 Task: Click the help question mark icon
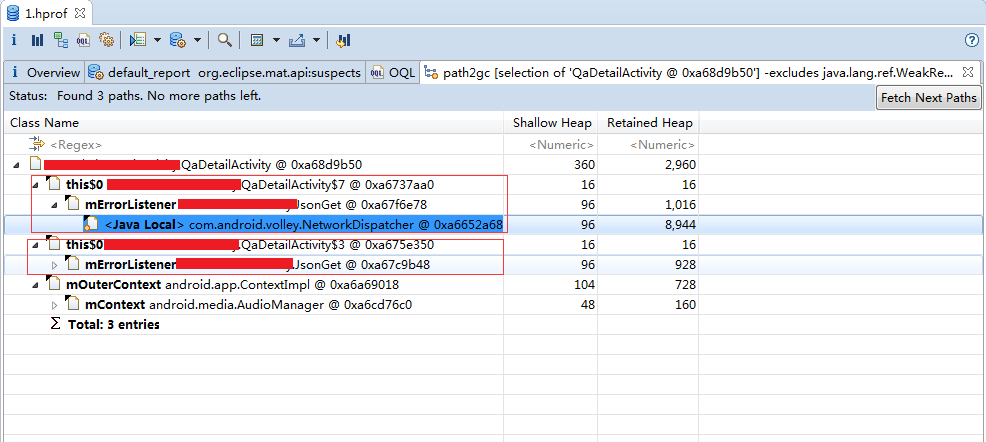pyautogui.click(x=971, y=40)
